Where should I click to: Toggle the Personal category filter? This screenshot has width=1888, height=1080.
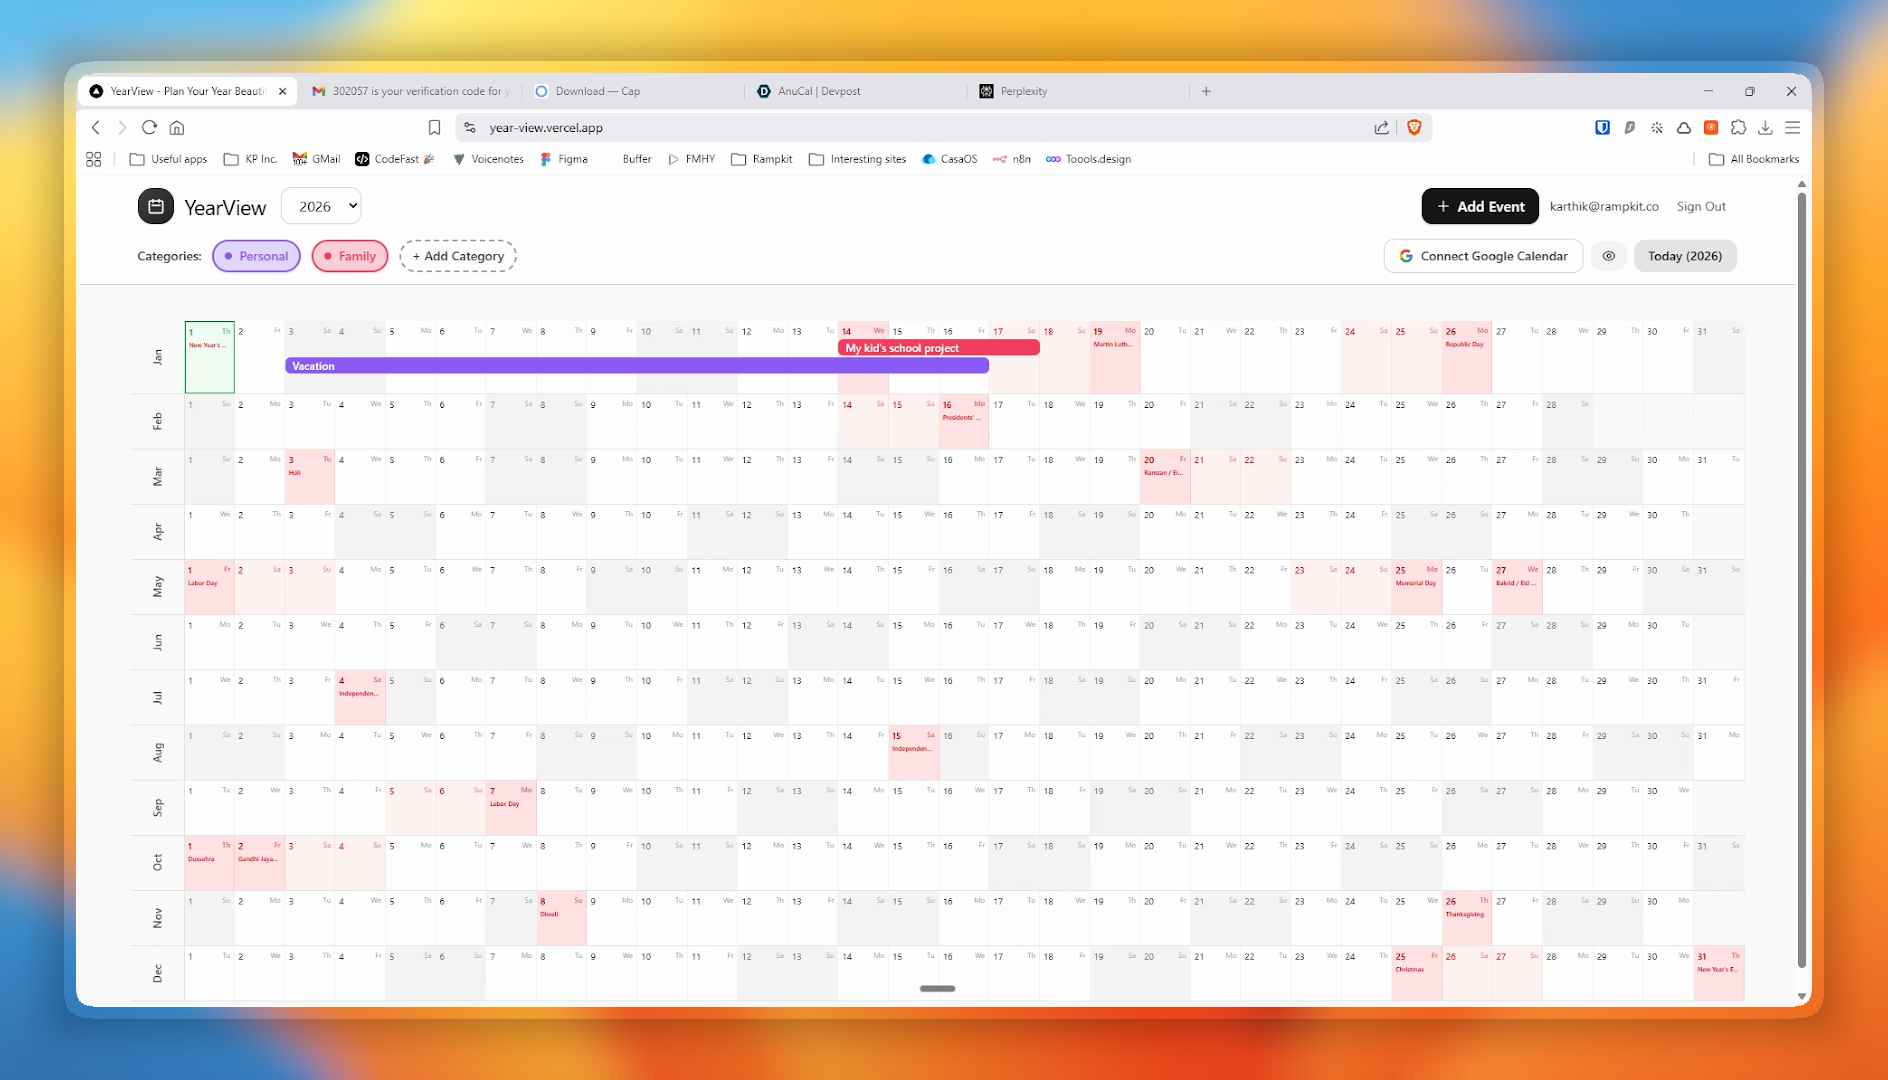(x=256, y=256)
